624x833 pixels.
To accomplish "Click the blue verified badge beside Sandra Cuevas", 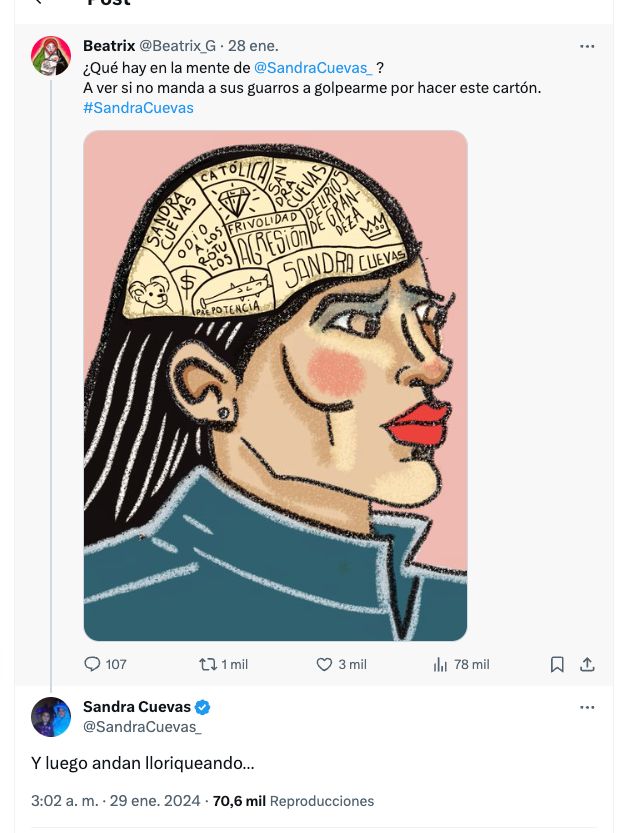I will click(x=202, y=707).
